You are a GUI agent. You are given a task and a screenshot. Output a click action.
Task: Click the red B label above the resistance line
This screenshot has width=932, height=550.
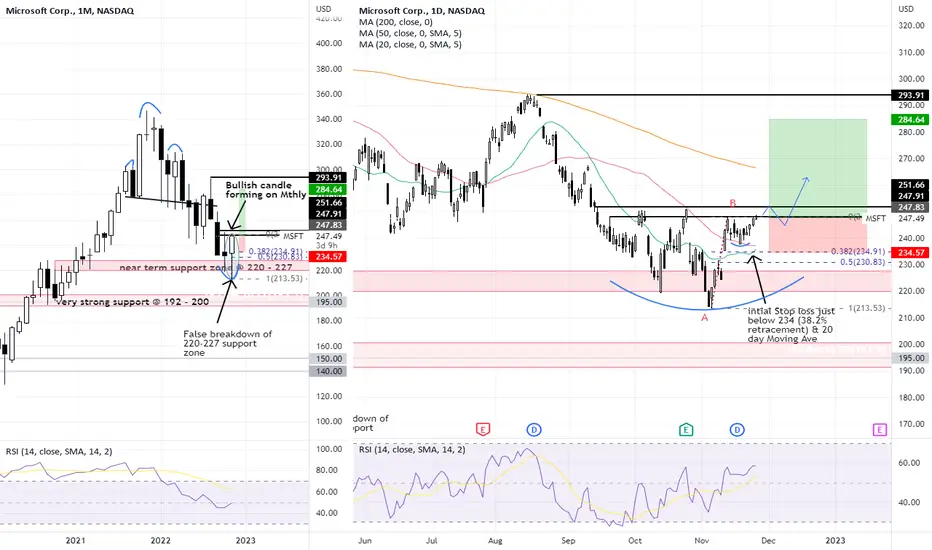(732, 203)
